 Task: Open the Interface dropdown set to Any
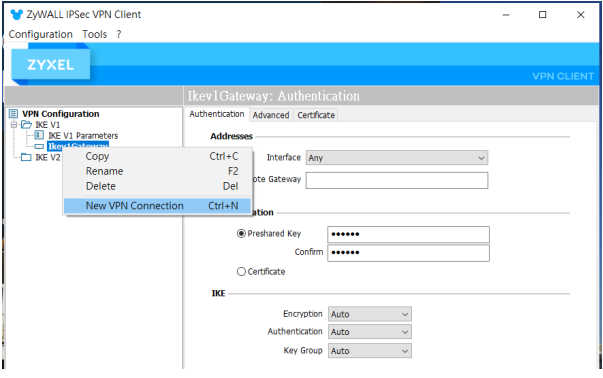pos(397,158)
